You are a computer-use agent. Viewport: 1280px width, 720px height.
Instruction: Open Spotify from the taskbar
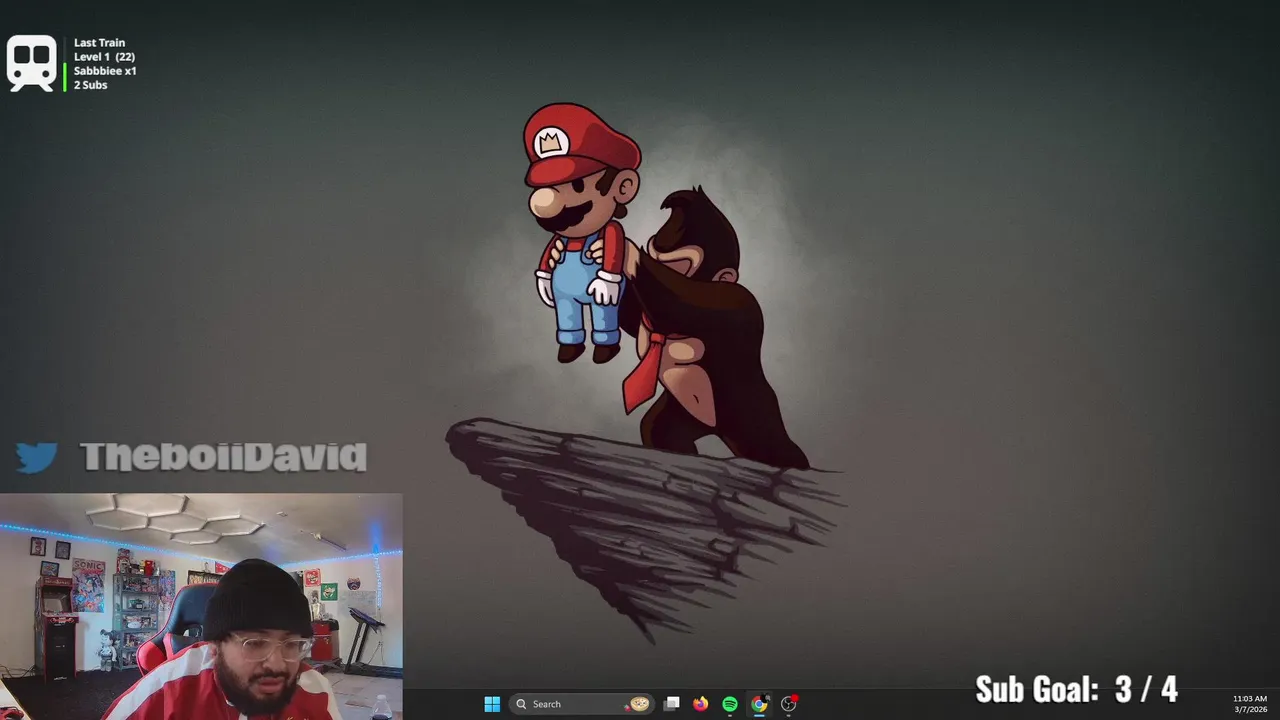(730, 704)
